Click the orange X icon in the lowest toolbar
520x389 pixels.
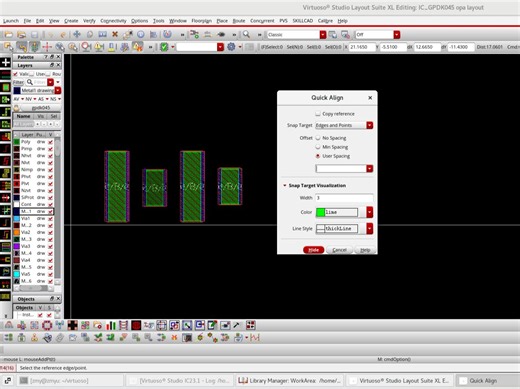[174, 338]
